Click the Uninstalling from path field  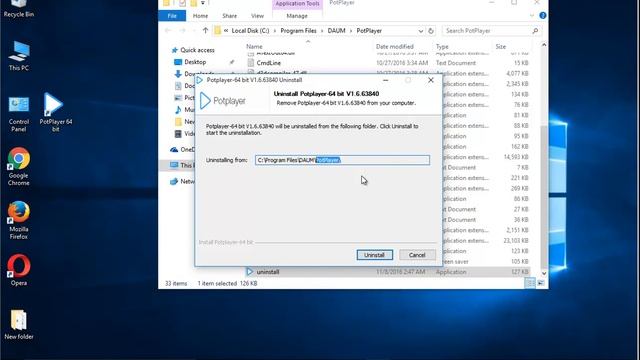[342, 160]
